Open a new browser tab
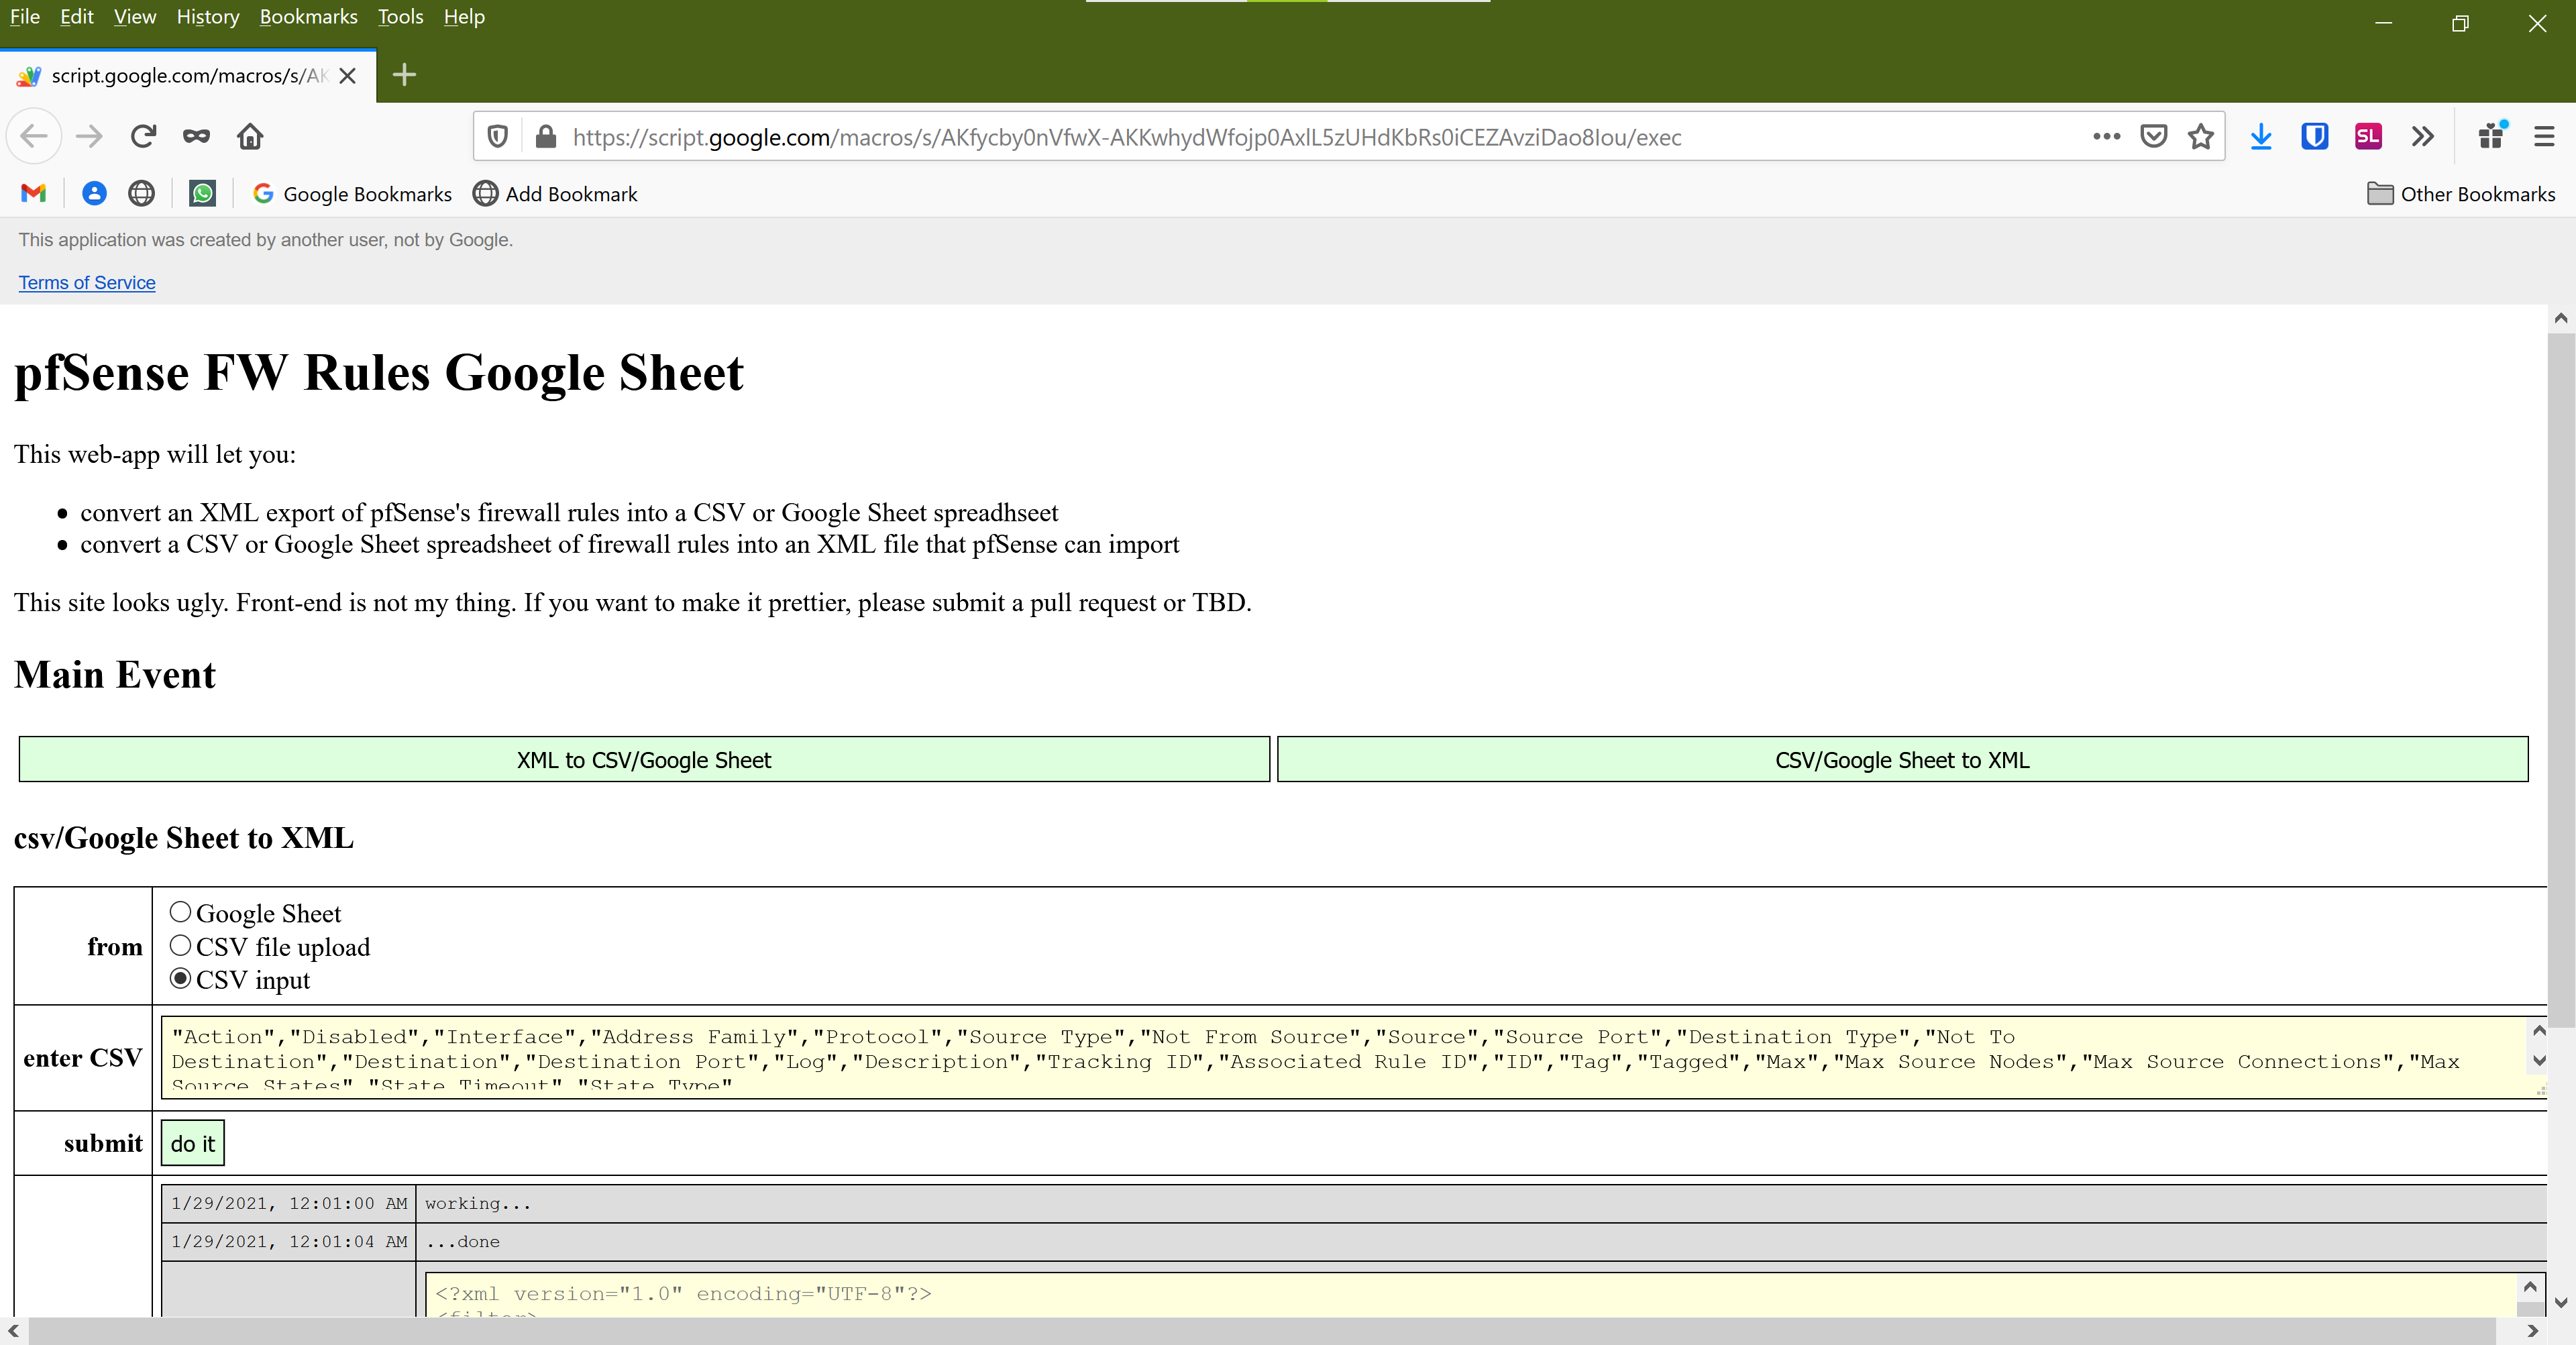 [404, 75]
